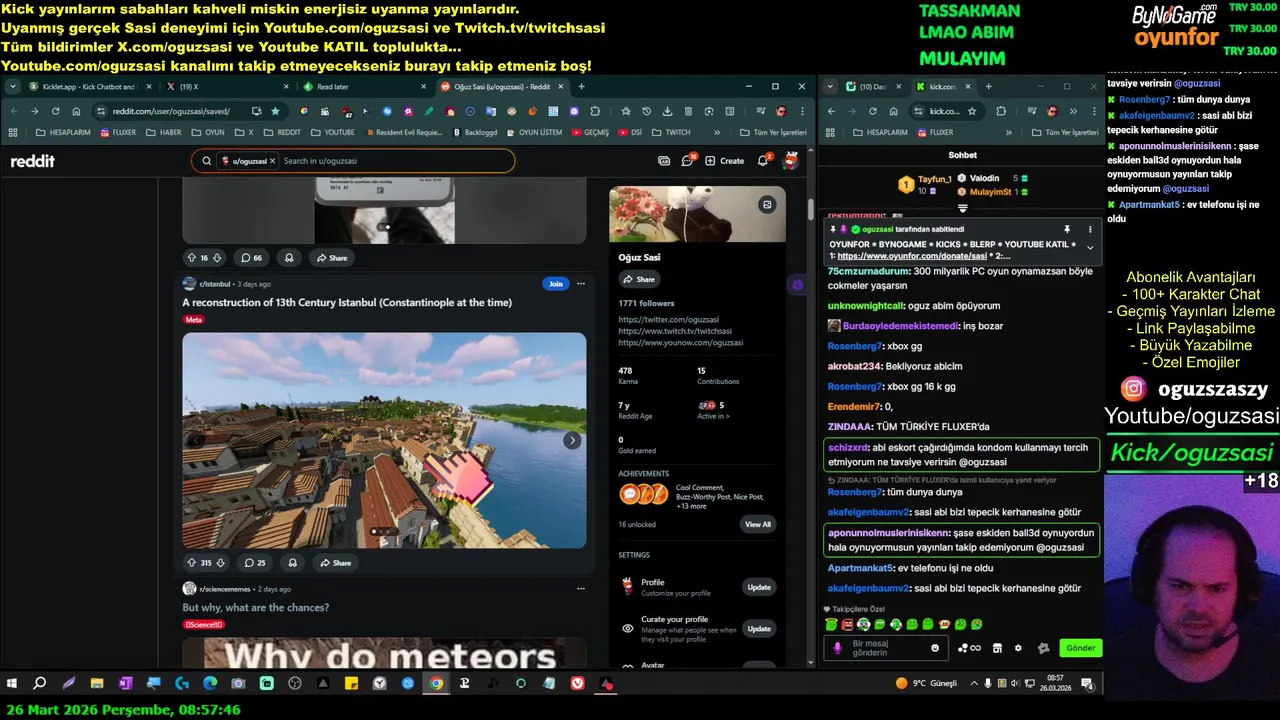Image resolution: width=1280 pixels, height=720 pixels.
Task: Open the 9°C Güneşli weather widget
Action: click(x=926, y=684)
